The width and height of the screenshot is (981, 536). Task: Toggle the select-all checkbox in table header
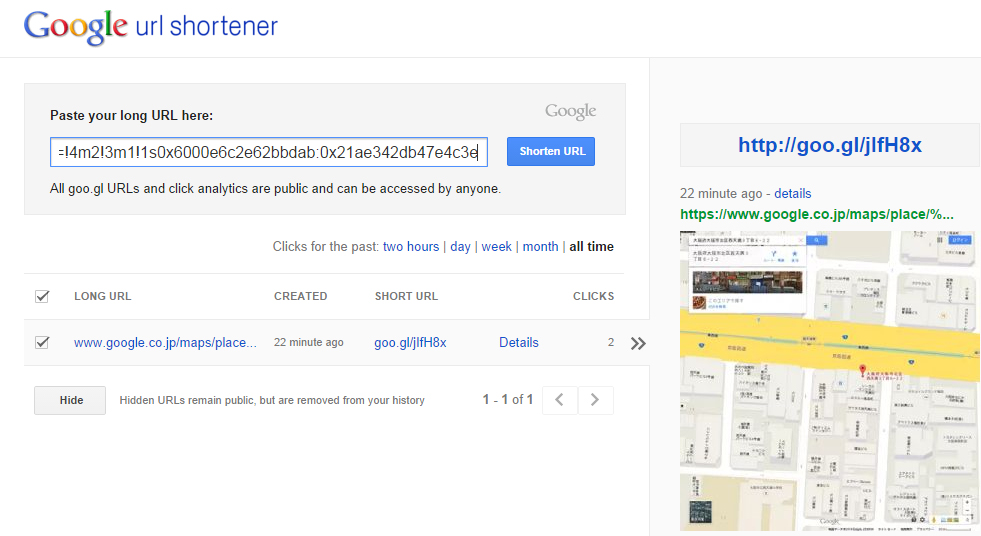coord(42,296)
